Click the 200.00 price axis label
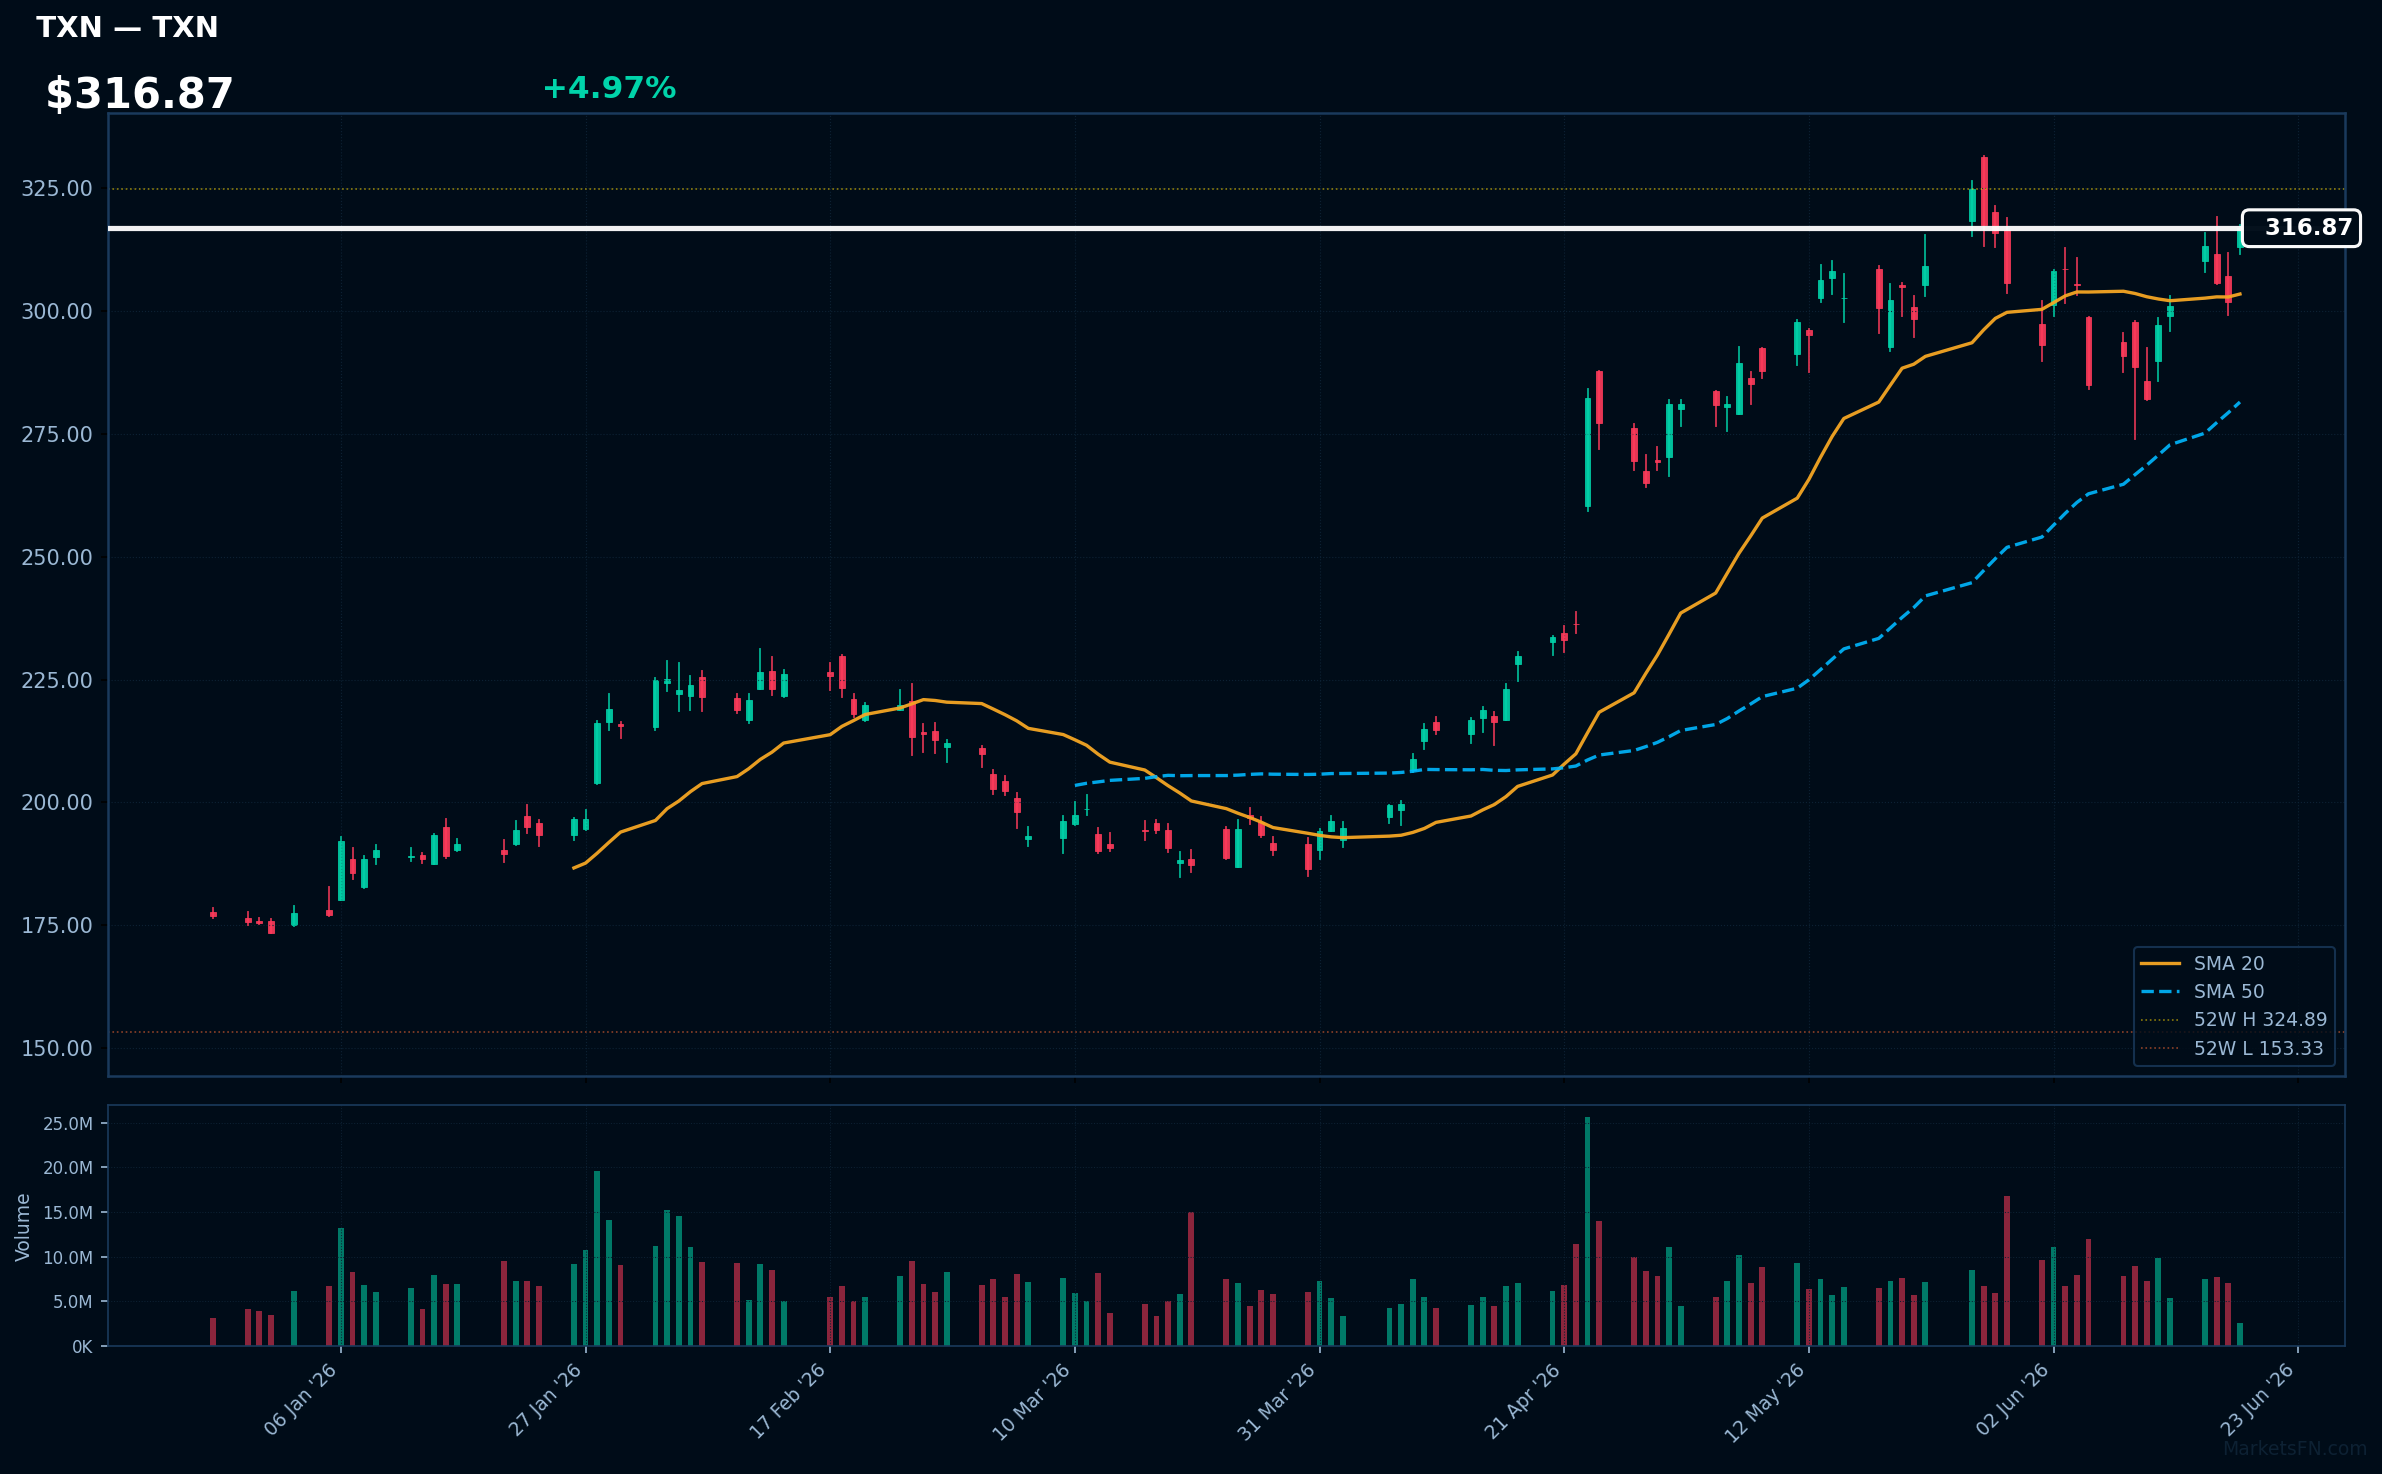This screenshot has width=2382, height=1474. point(57,803)
